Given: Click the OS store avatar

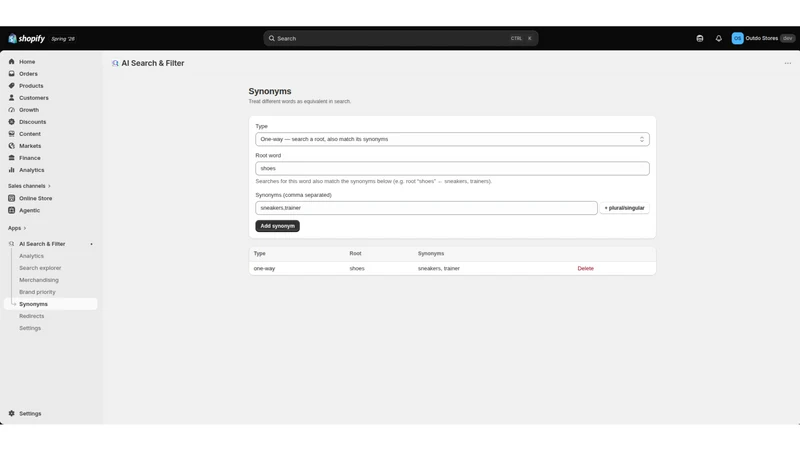Looking at the screenshot, I should coord(737,38).
